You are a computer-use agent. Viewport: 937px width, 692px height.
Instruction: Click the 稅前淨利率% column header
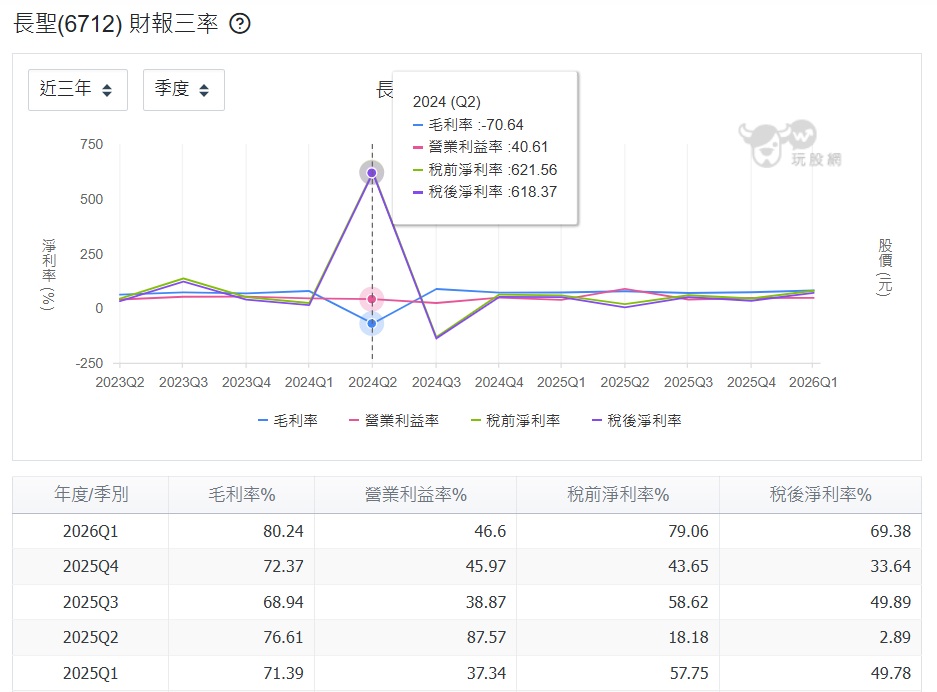click(618, 495)
